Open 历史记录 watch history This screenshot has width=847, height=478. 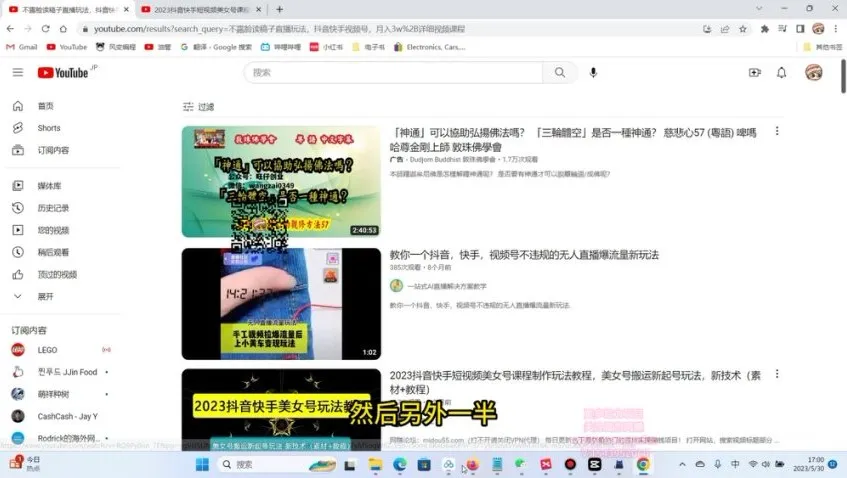[53, 208]
